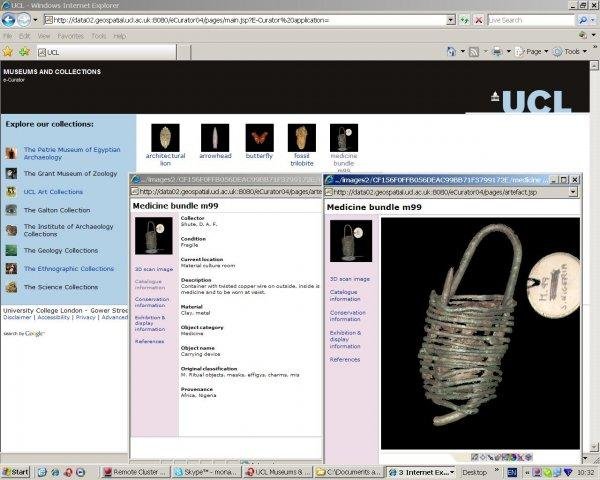Select the butterfly thumbnail
The width and height of the screenshot is (600, 480).
tap(259, 138)
